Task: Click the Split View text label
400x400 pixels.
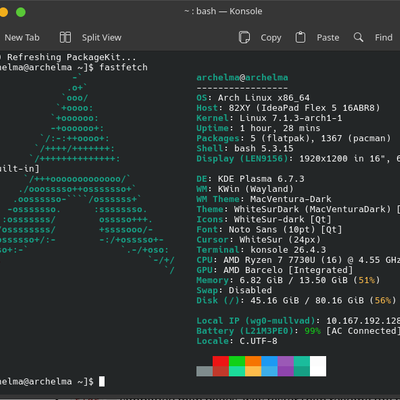Action: coord(102,38)
